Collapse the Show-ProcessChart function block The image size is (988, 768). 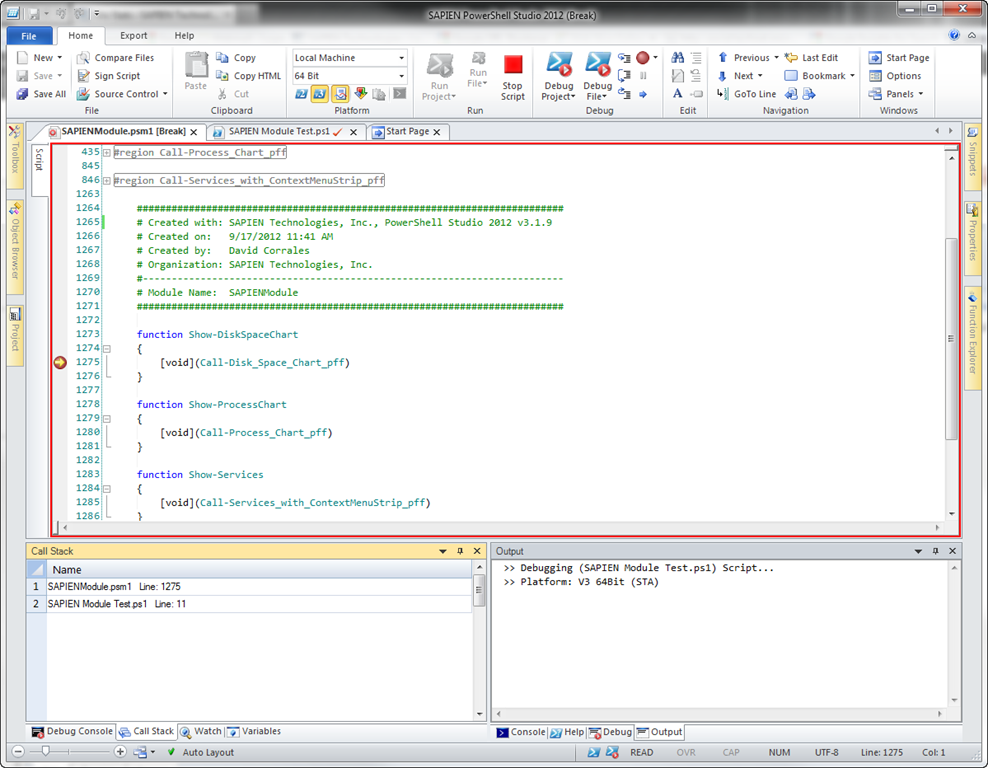[x=107, y=419]
